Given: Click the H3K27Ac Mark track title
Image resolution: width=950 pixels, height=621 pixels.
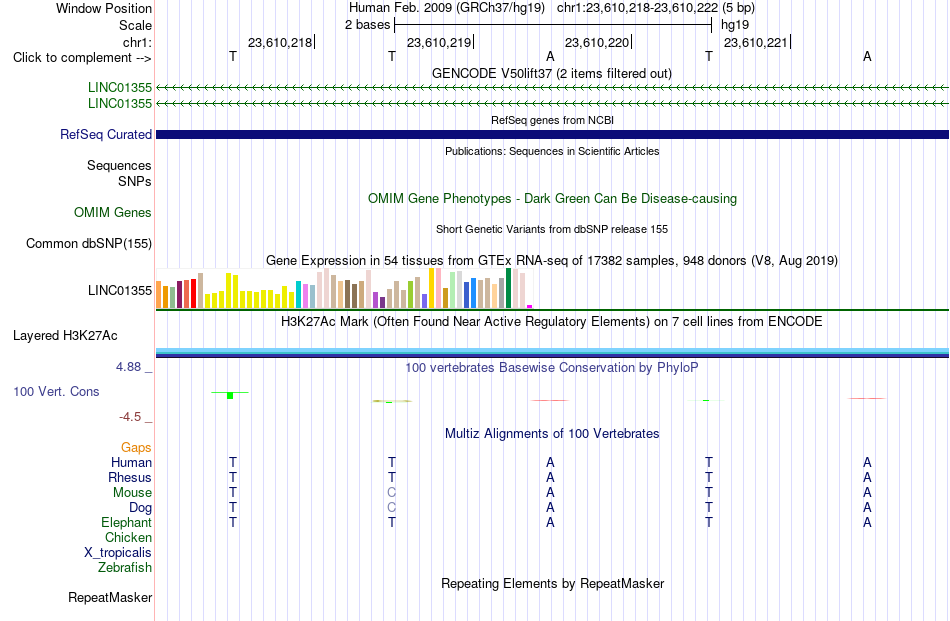Looking at the screenshot, I should click(552, 321).
